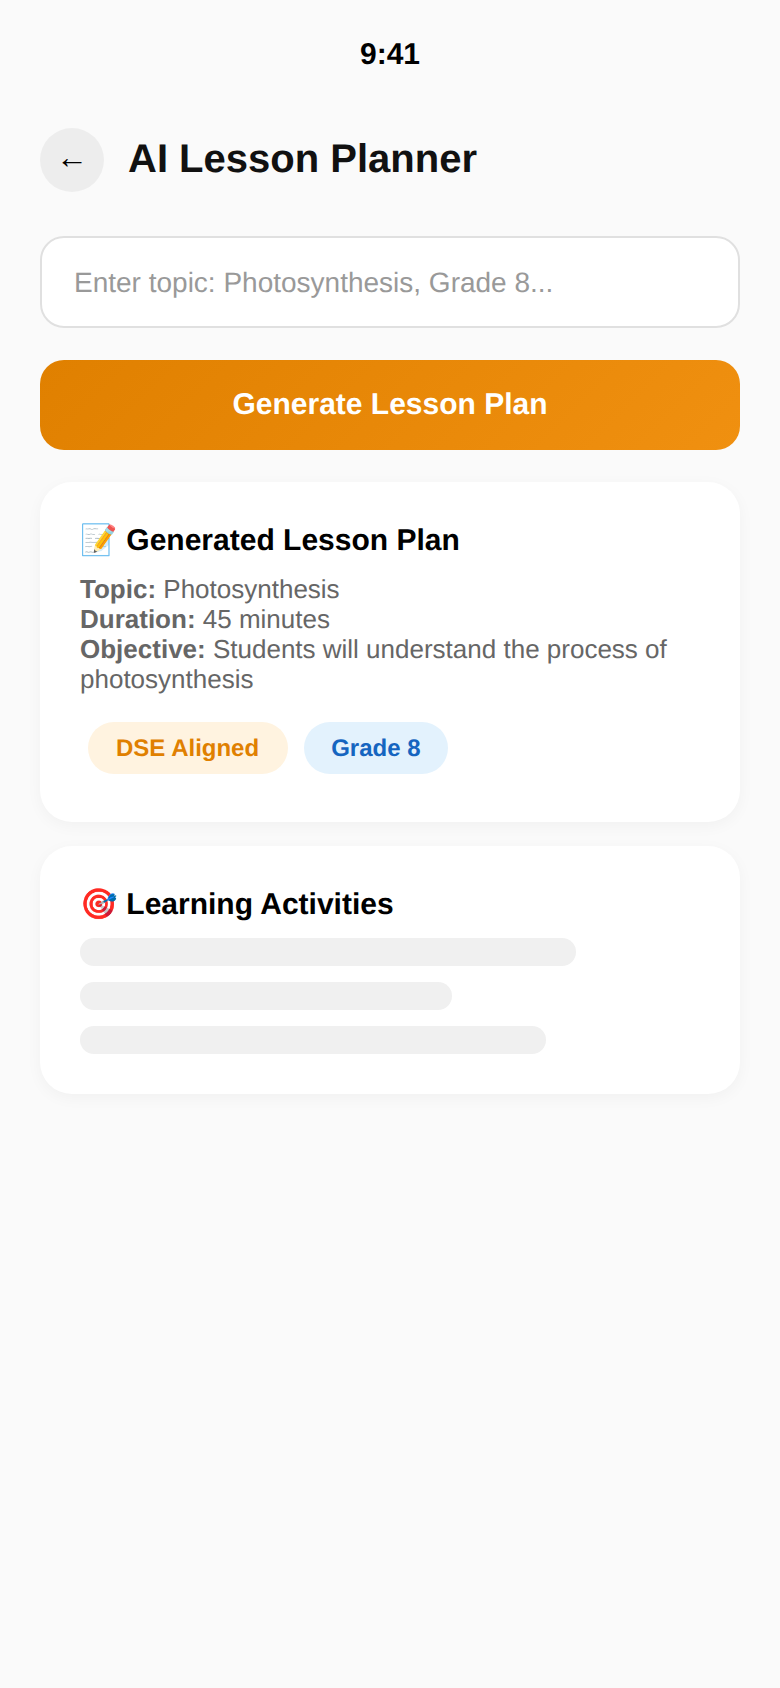
Task: Click the bold Topic label
Action: (x=117, y=589)
